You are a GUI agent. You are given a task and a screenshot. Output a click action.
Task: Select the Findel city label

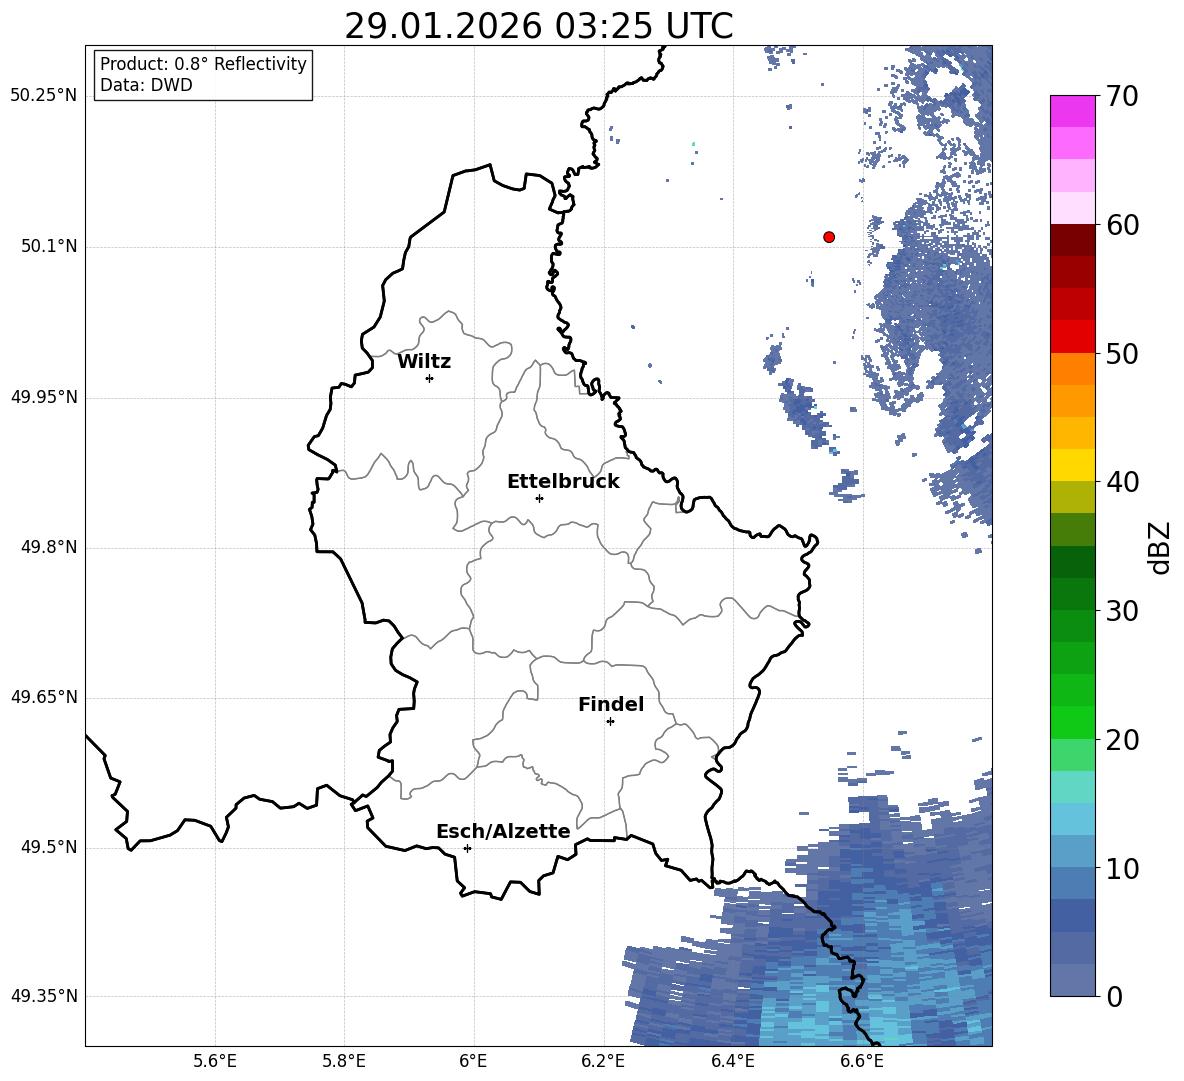pyautogui.click(x=611, y=704)
